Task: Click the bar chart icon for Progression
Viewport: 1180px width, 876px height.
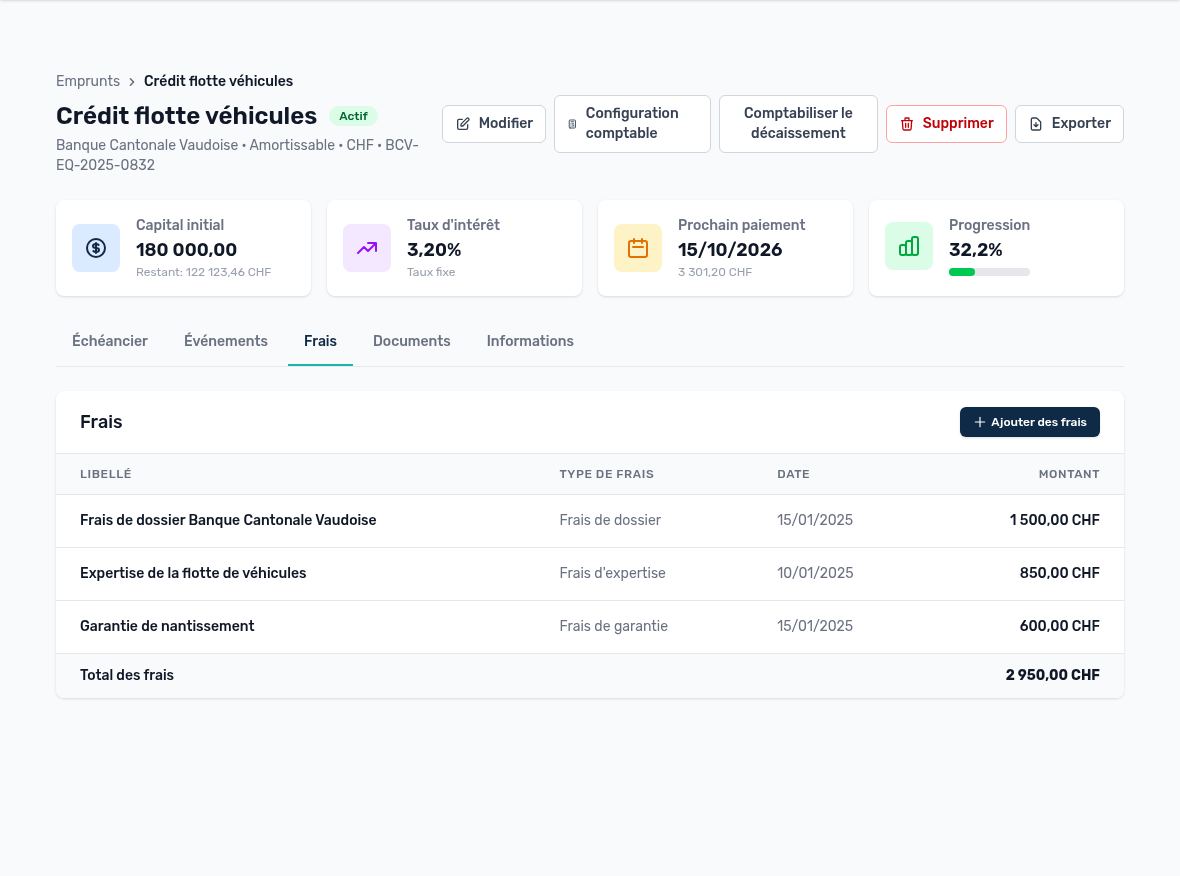Action: click(x=908, y=245)
